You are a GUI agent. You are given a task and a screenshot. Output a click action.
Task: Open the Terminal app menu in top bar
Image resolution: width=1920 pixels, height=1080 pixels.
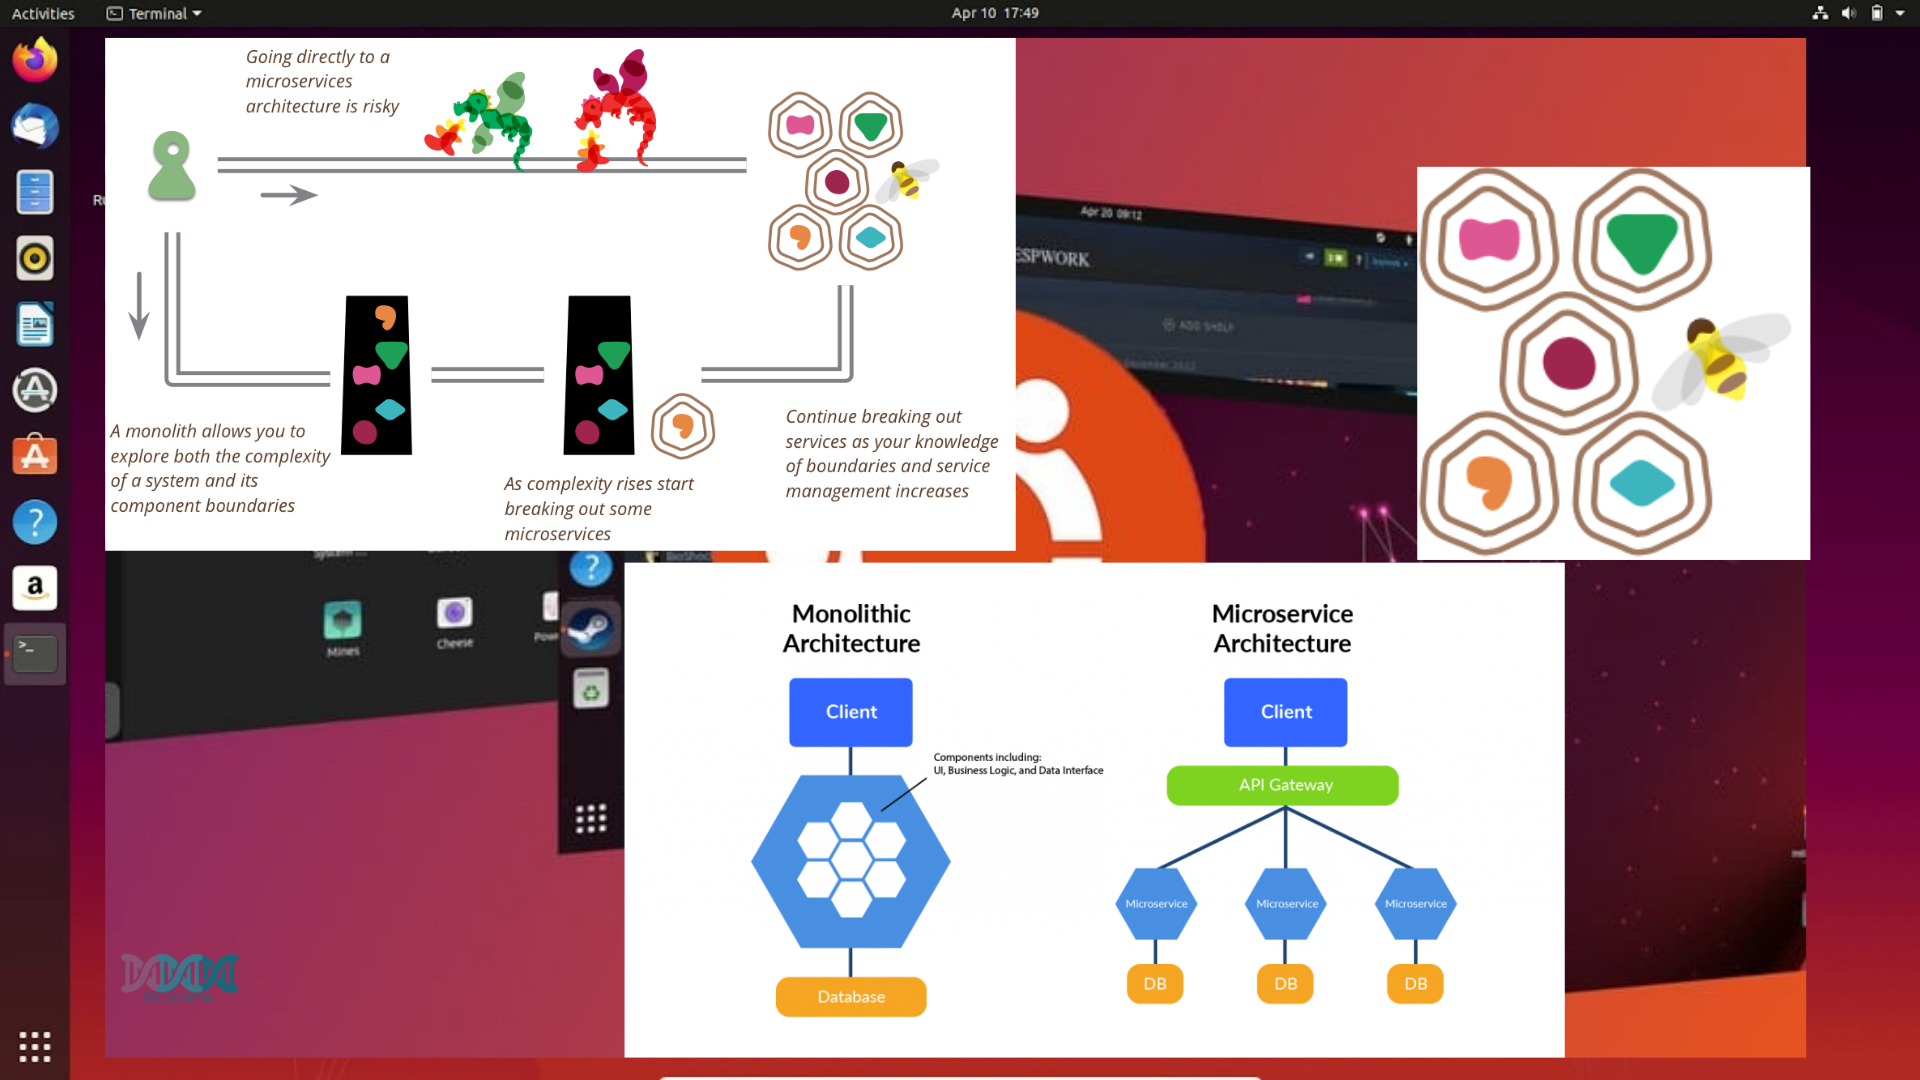[154, 13]
